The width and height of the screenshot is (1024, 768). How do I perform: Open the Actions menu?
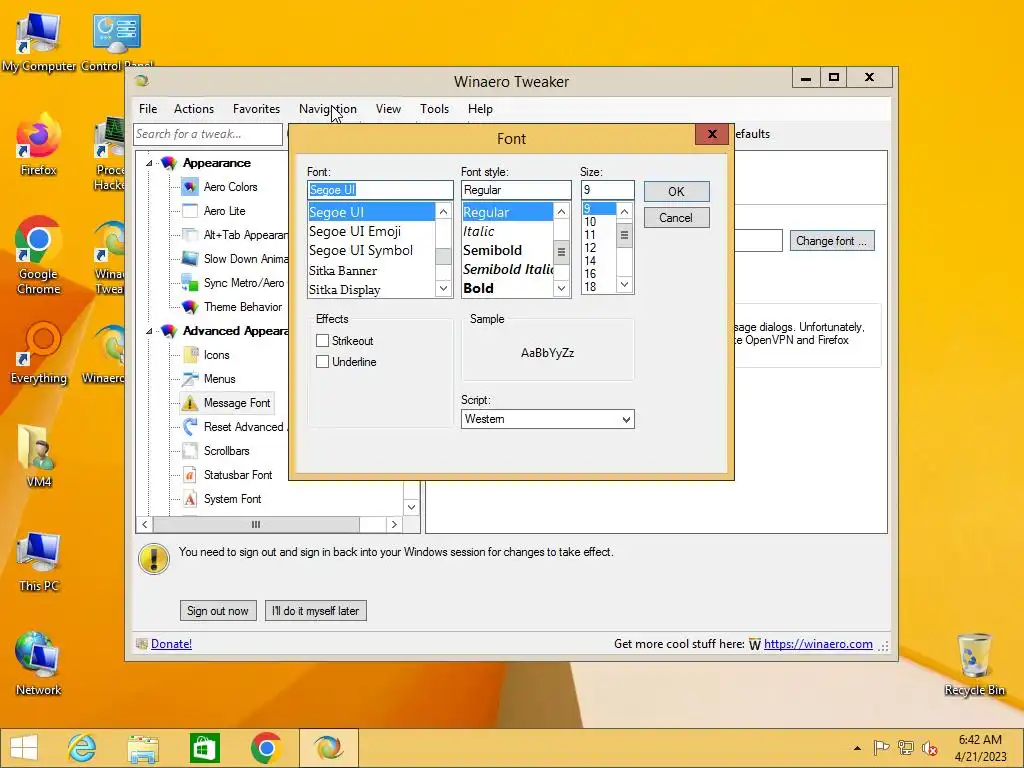click(193, 109)
